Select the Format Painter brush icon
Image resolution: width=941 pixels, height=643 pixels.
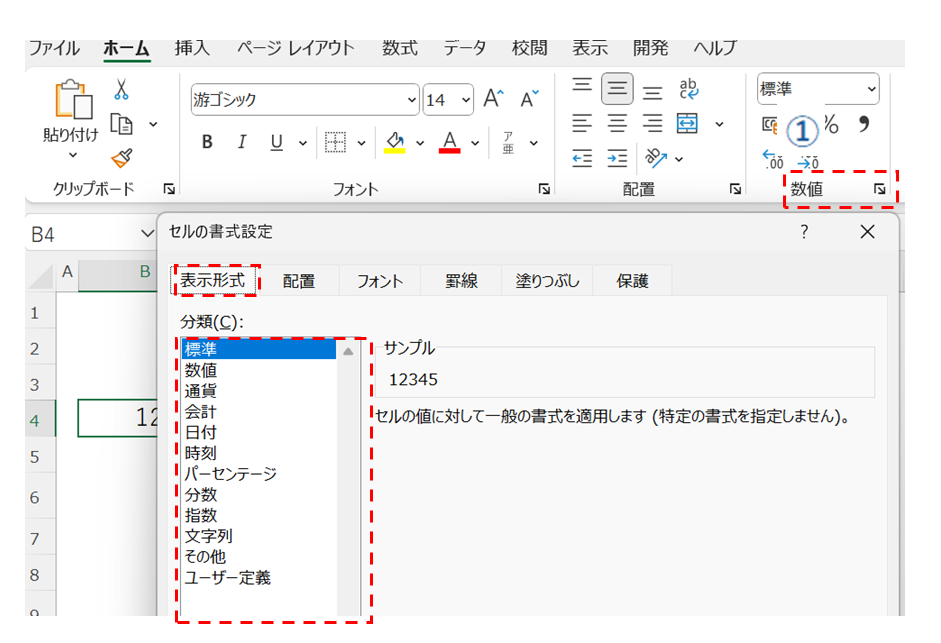[122, 157]
